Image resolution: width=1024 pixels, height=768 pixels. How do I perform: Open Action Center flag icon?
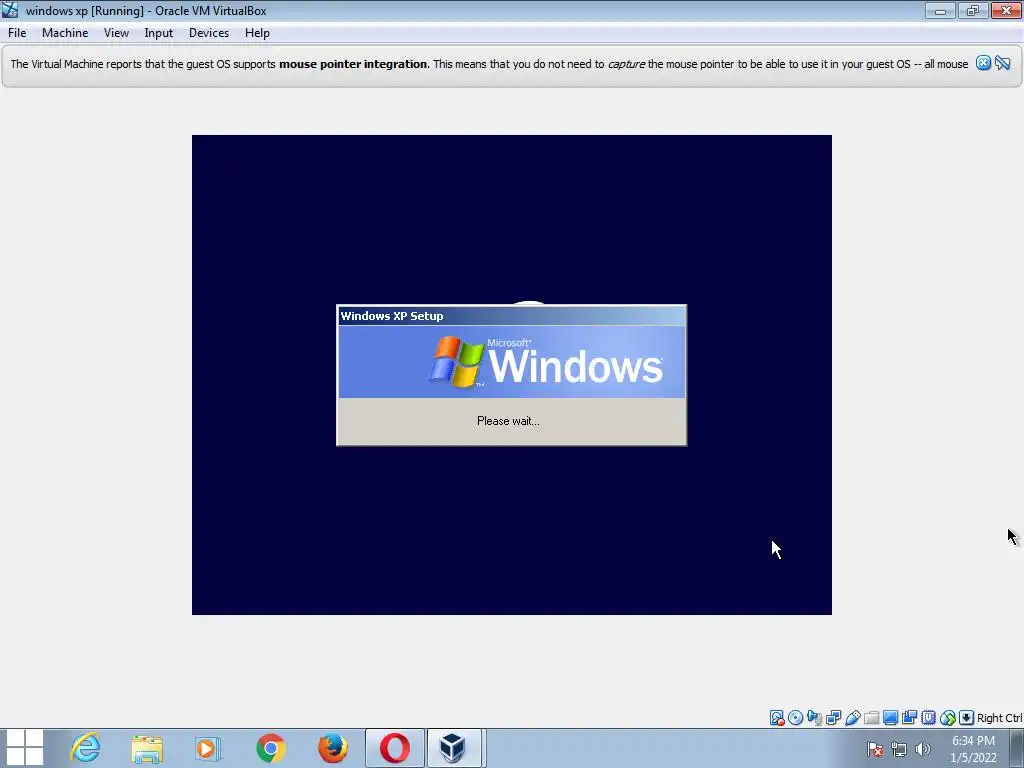tap(875, 749)
